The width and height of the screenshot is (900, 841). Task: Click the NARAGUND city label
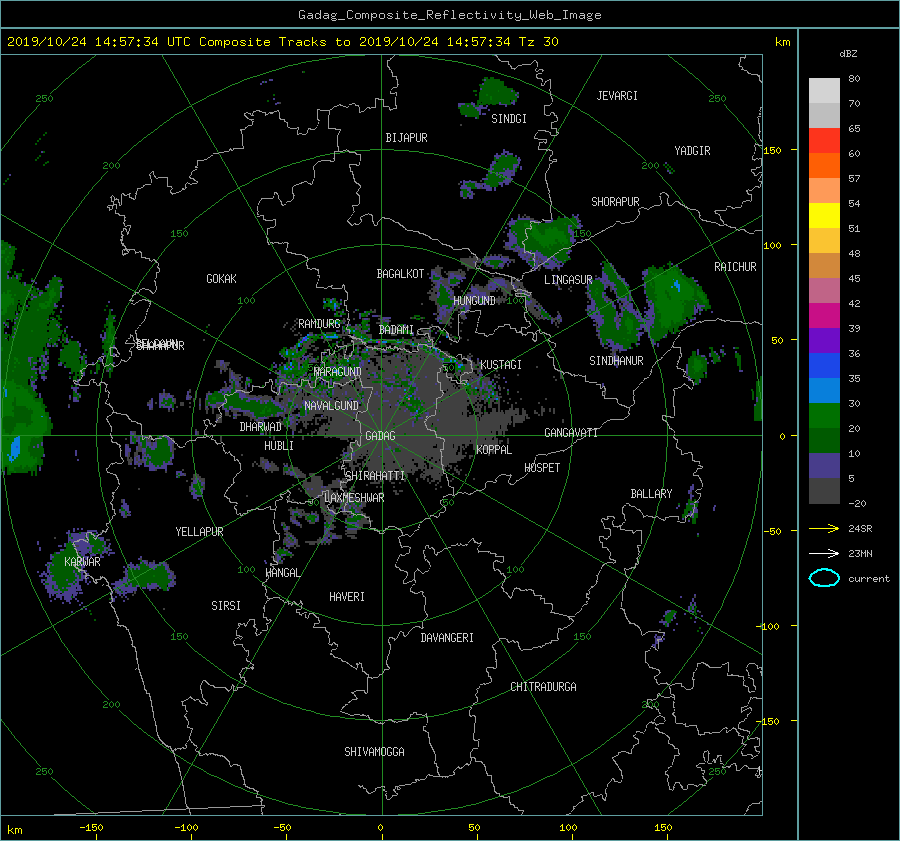(x=338, y=372)
